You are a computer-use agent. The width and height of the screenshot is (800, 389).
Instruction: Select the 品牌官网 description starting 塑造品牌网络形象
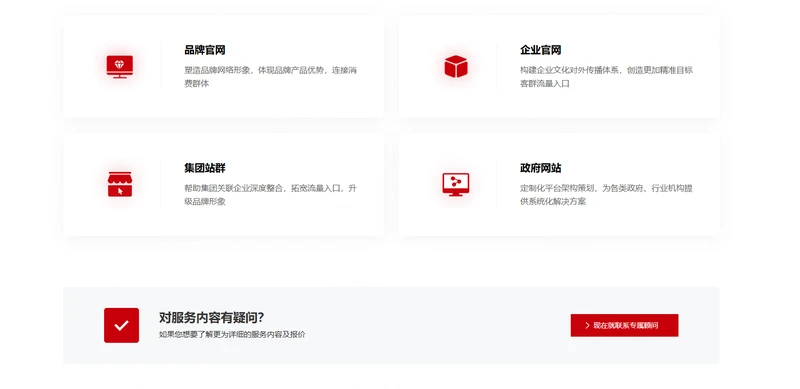coord(270,77)
